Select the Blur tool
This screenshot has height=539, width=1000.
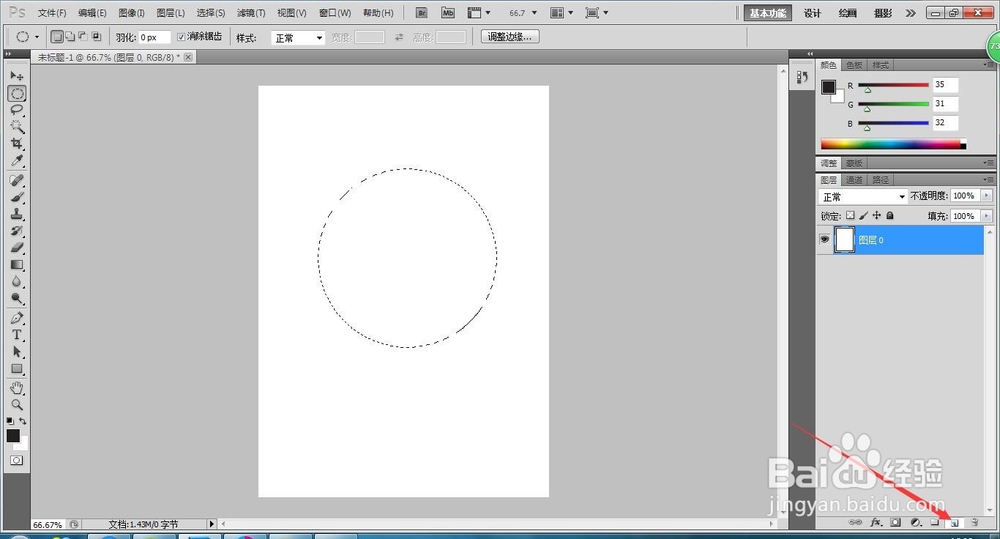tap(17, 281)
